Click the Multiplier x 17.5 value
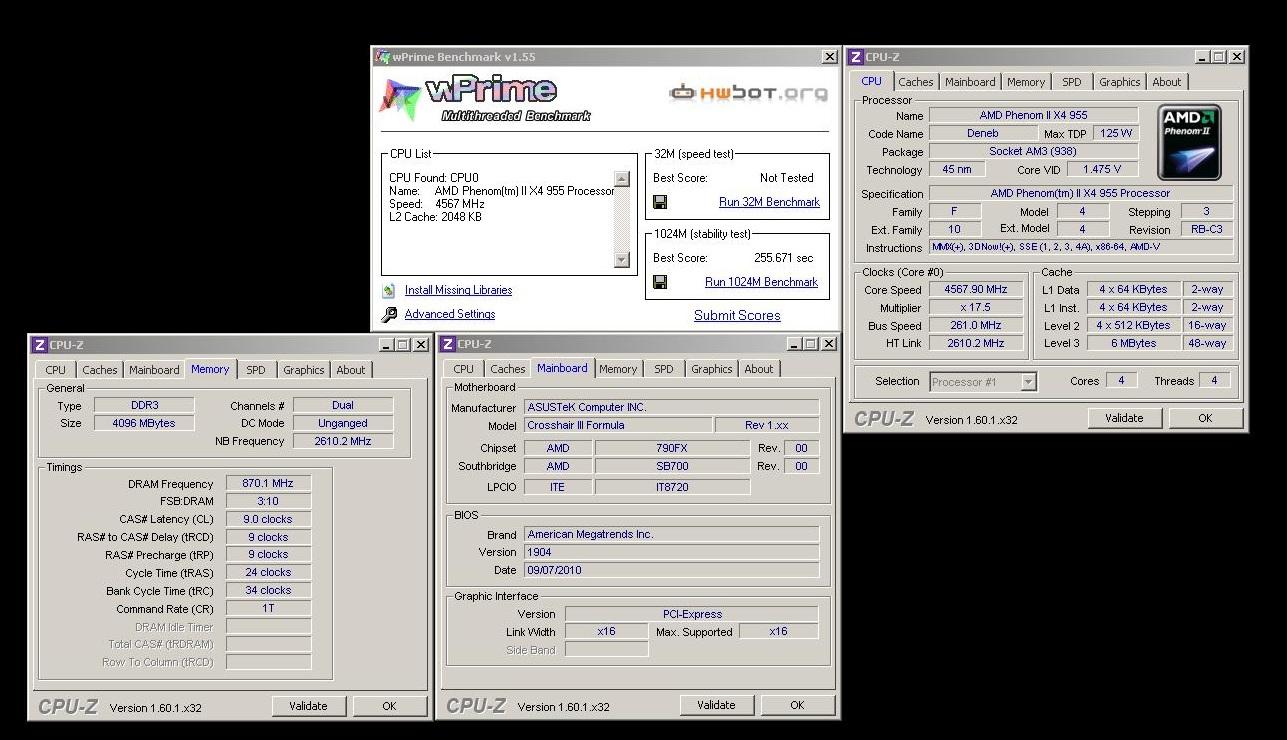 [x=976, y=307]
